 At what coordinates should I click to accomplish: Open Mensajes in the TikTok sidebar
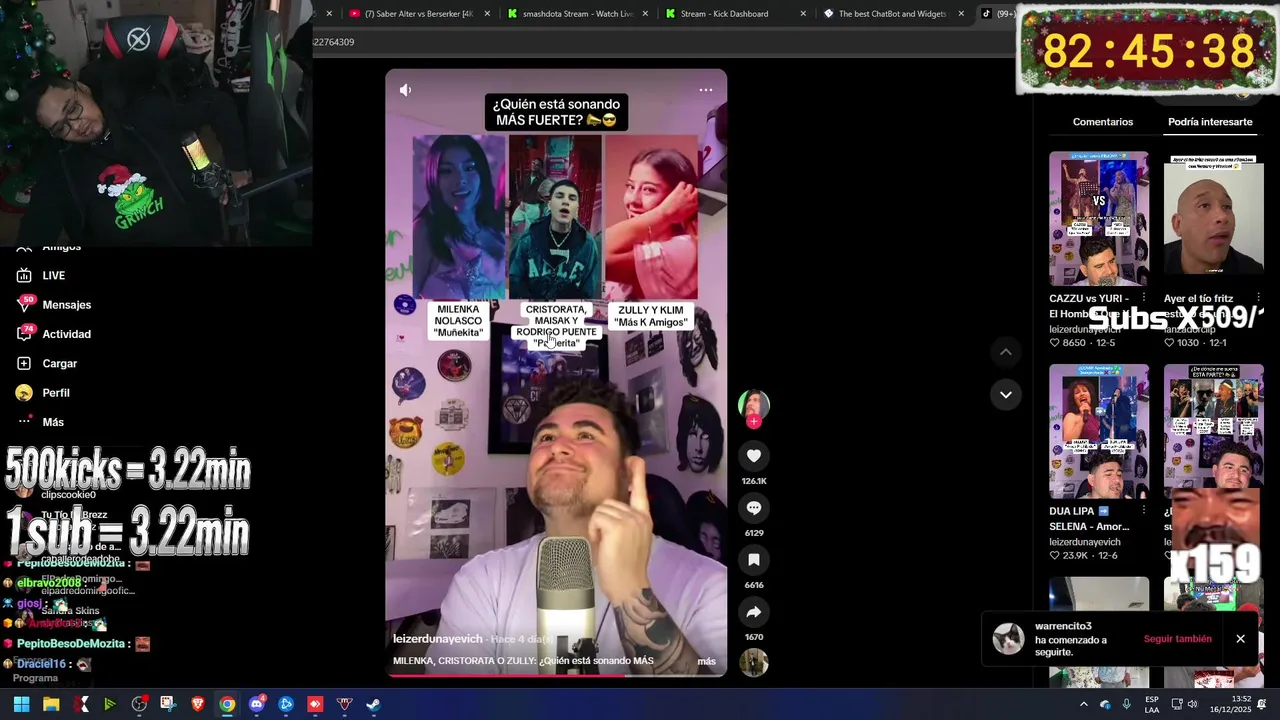point(67,305)
